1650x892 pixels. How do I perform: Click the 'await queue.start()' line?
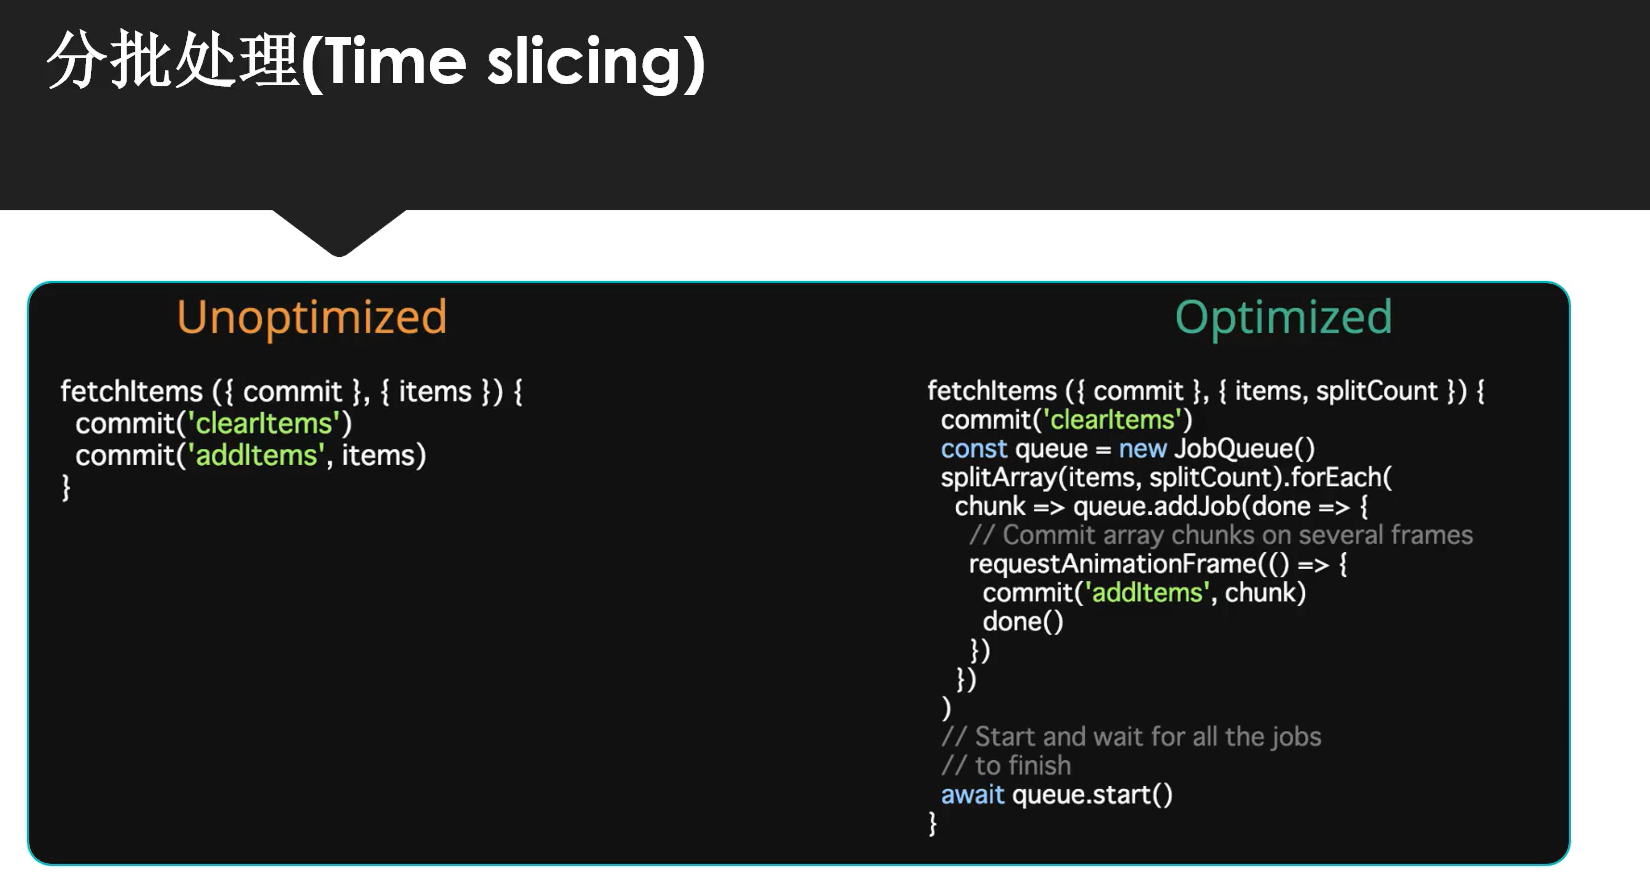pos(1056,795)
